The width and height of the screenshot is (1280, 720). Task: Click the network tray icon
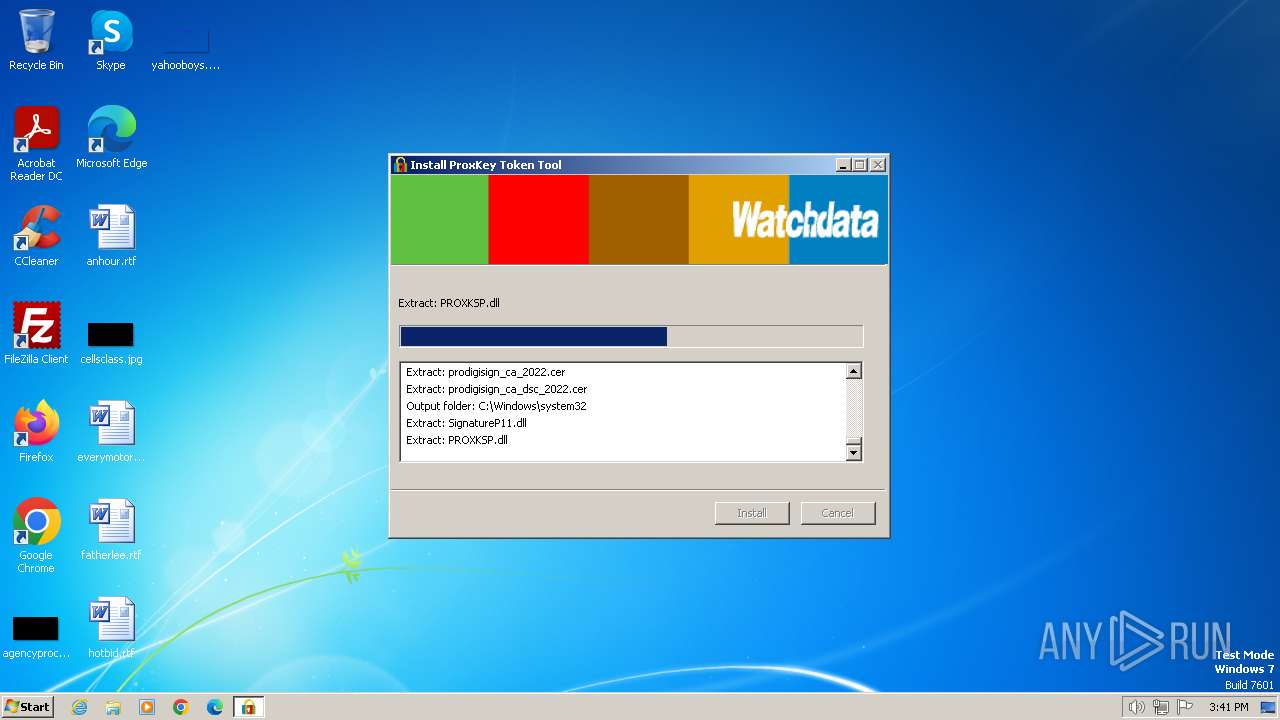(x=1161, y=707)
